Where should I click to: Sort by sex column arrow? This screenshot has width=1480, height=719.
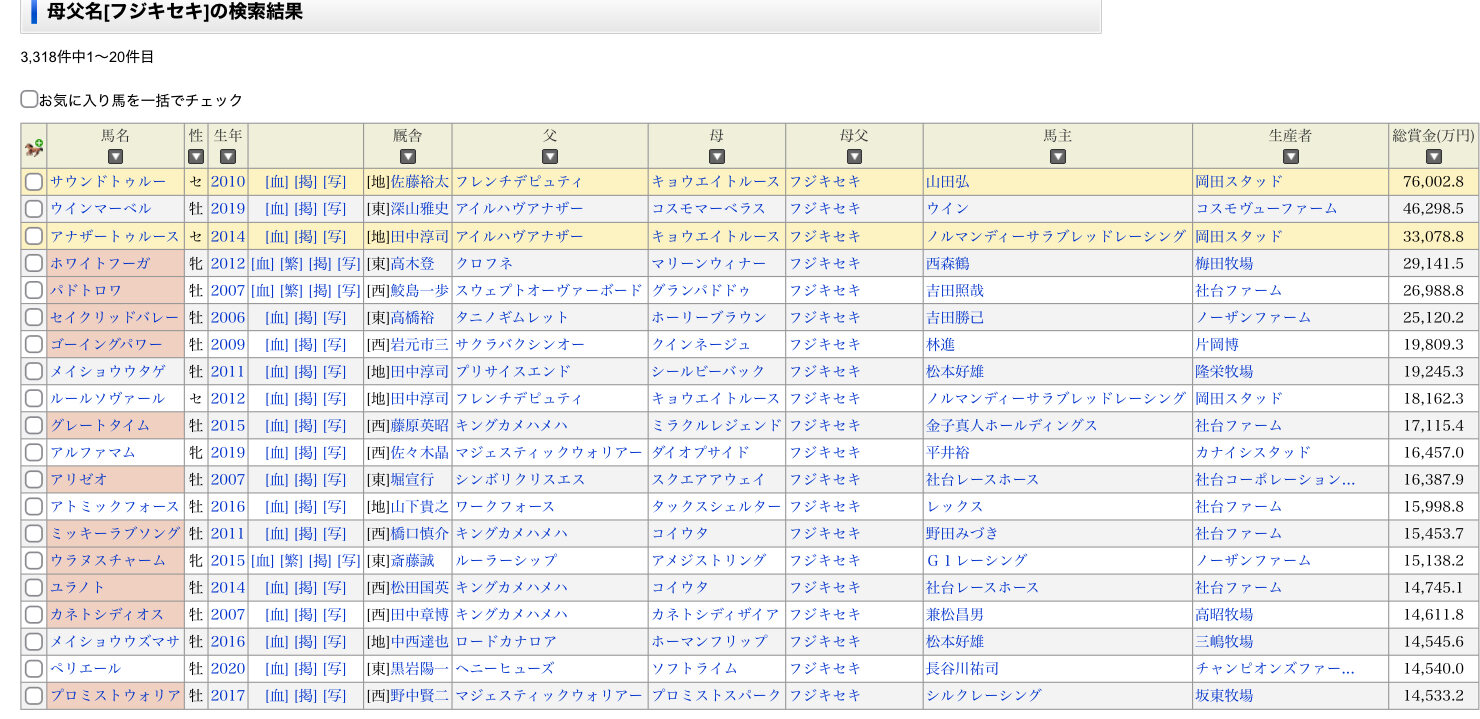(x=196, y=157)
